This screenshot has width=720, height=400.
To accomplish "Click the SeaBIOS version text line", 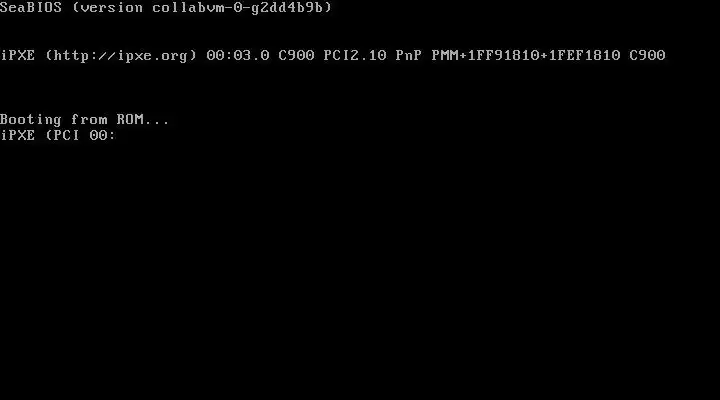I will [x=166, y=8].
